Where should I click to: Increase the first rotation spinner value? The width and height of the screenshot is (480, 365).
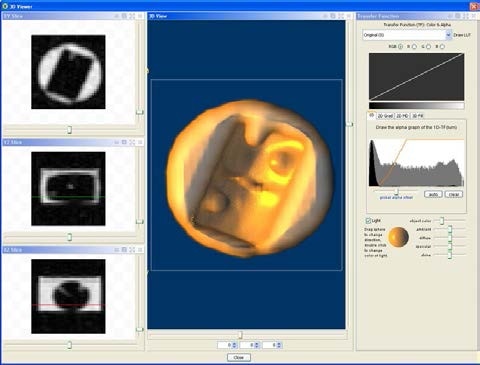234,344
